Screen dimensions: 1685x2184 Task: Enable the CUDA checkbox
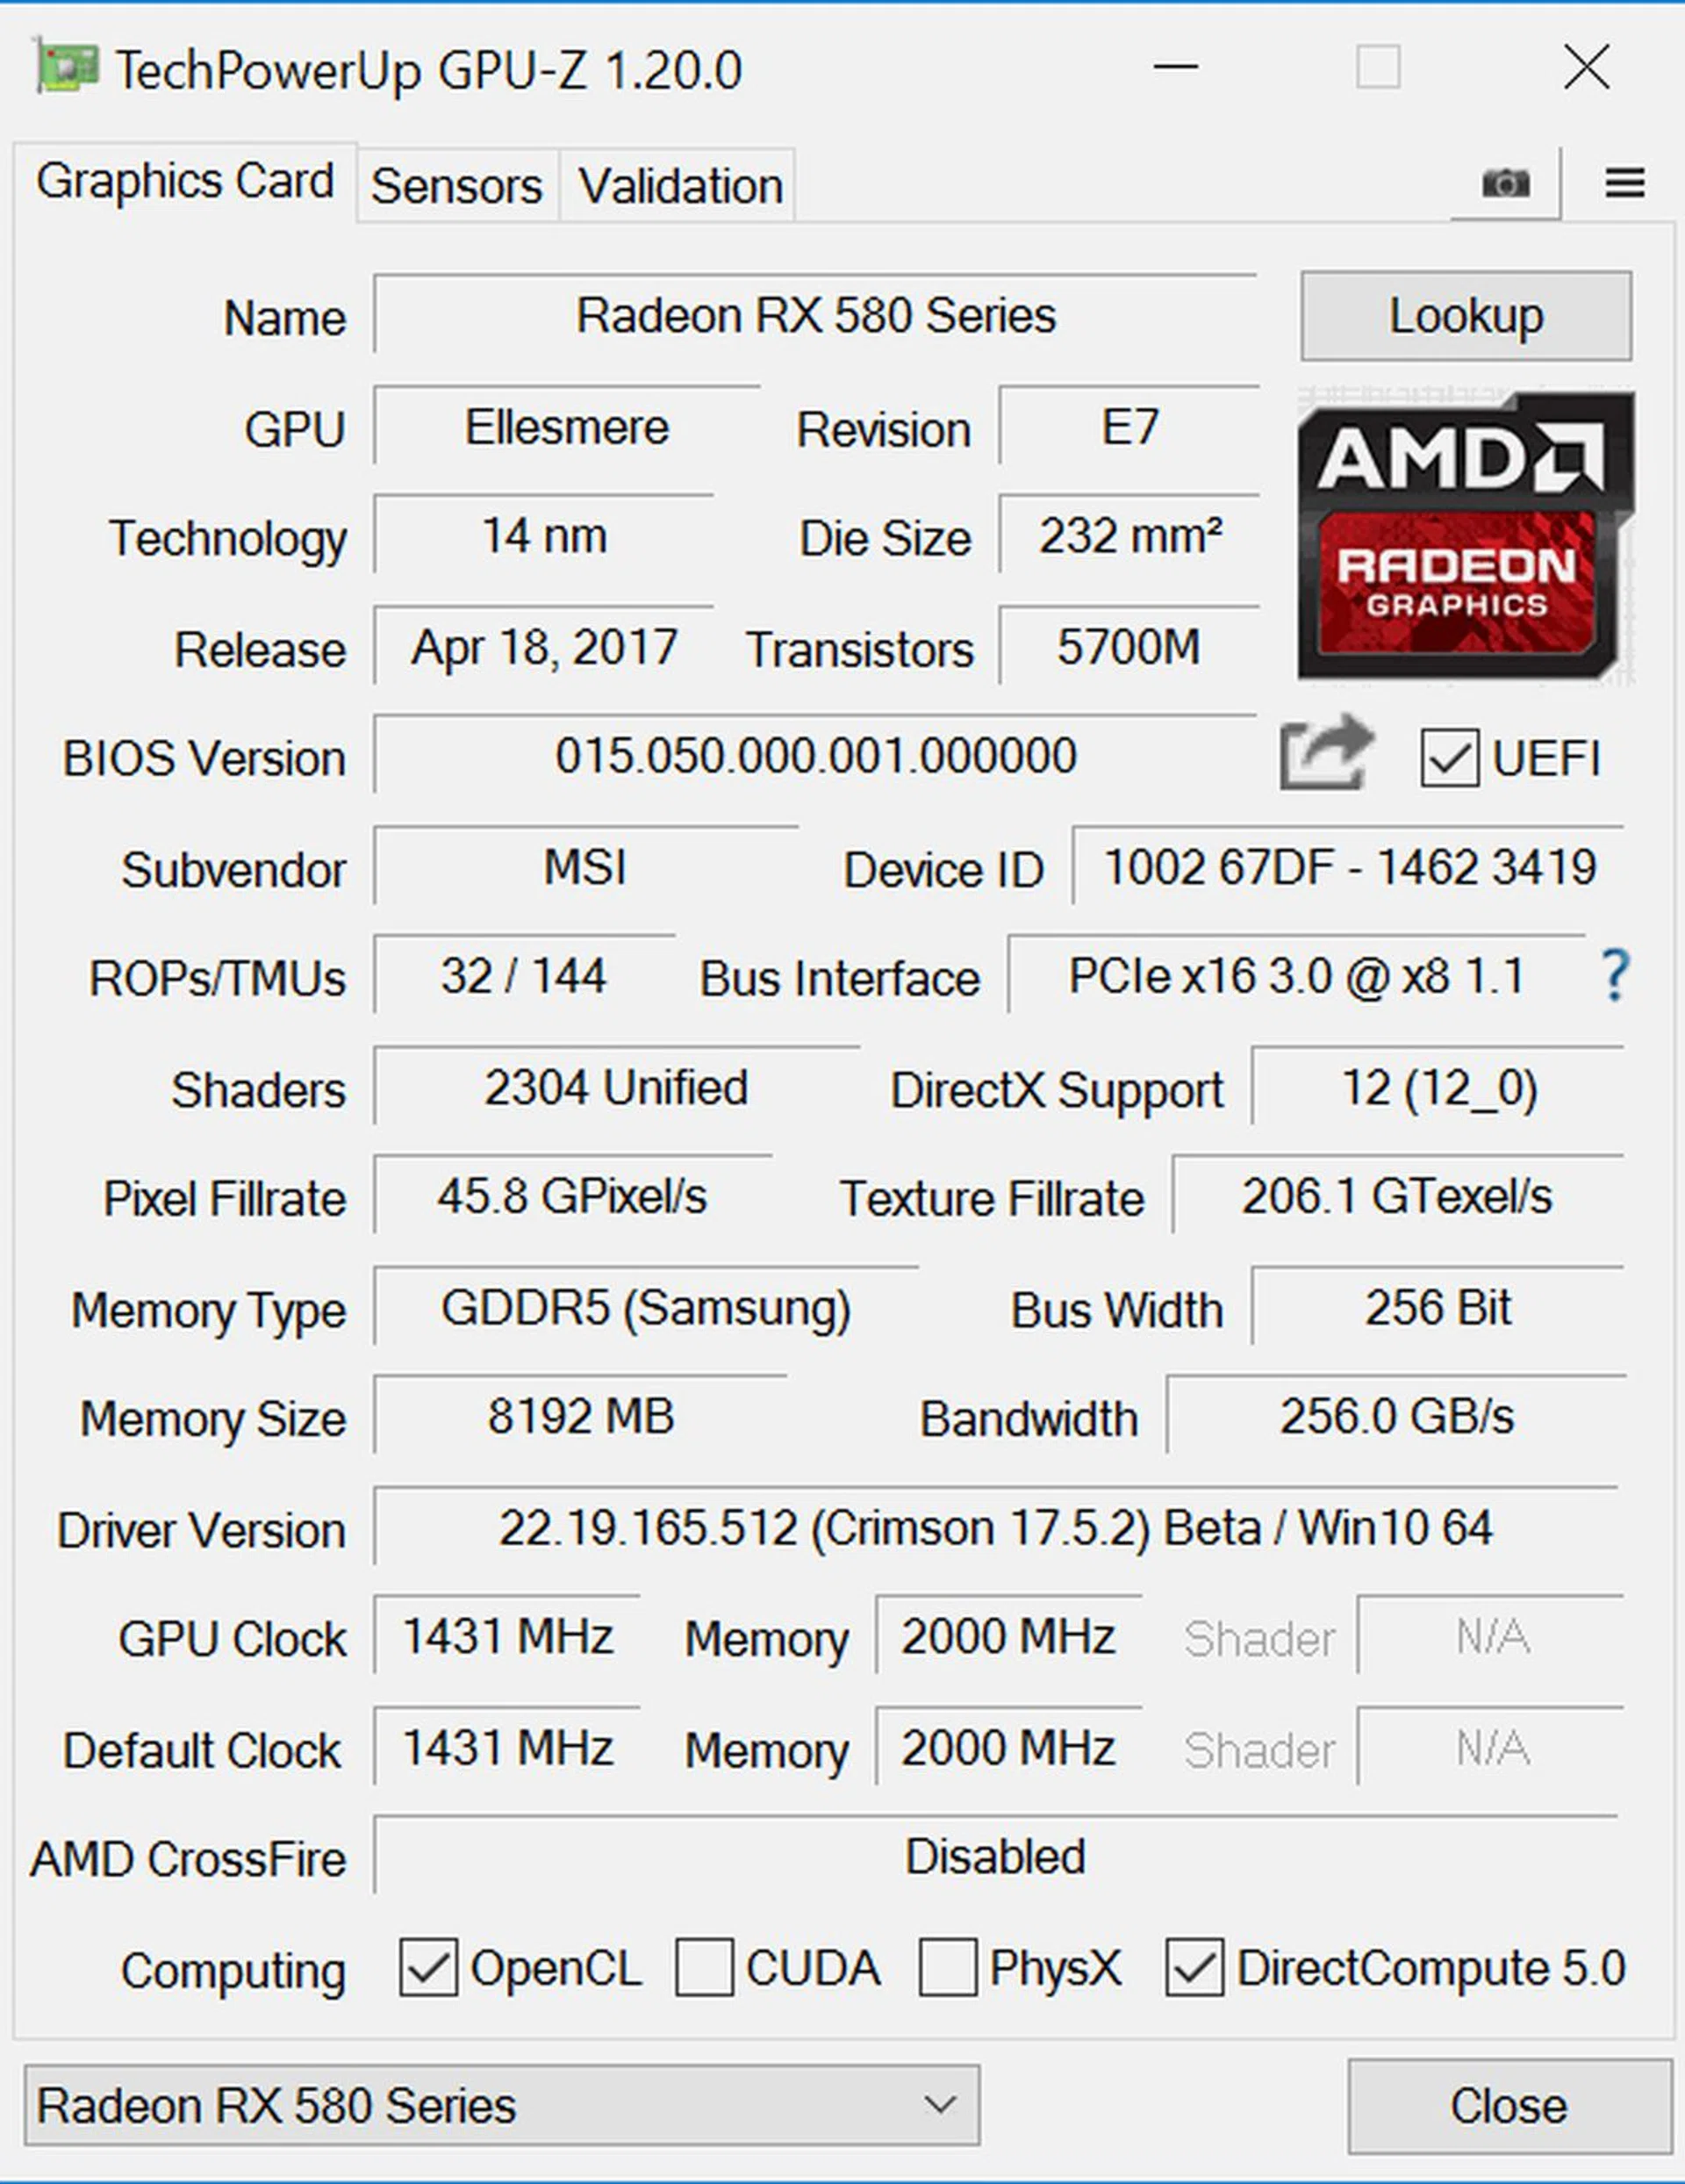(x=704, y=1968)
